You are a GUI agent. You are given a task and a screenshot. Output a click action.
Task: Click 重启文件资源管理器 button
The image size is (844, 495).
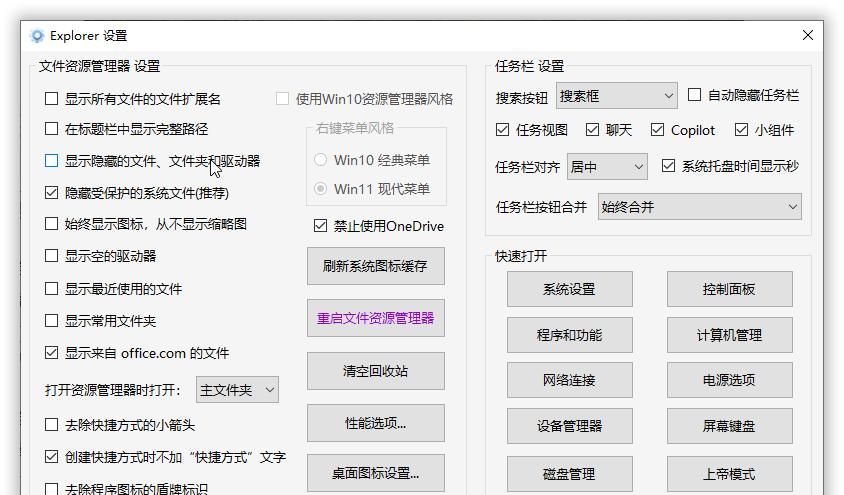[x=376, y=318]
